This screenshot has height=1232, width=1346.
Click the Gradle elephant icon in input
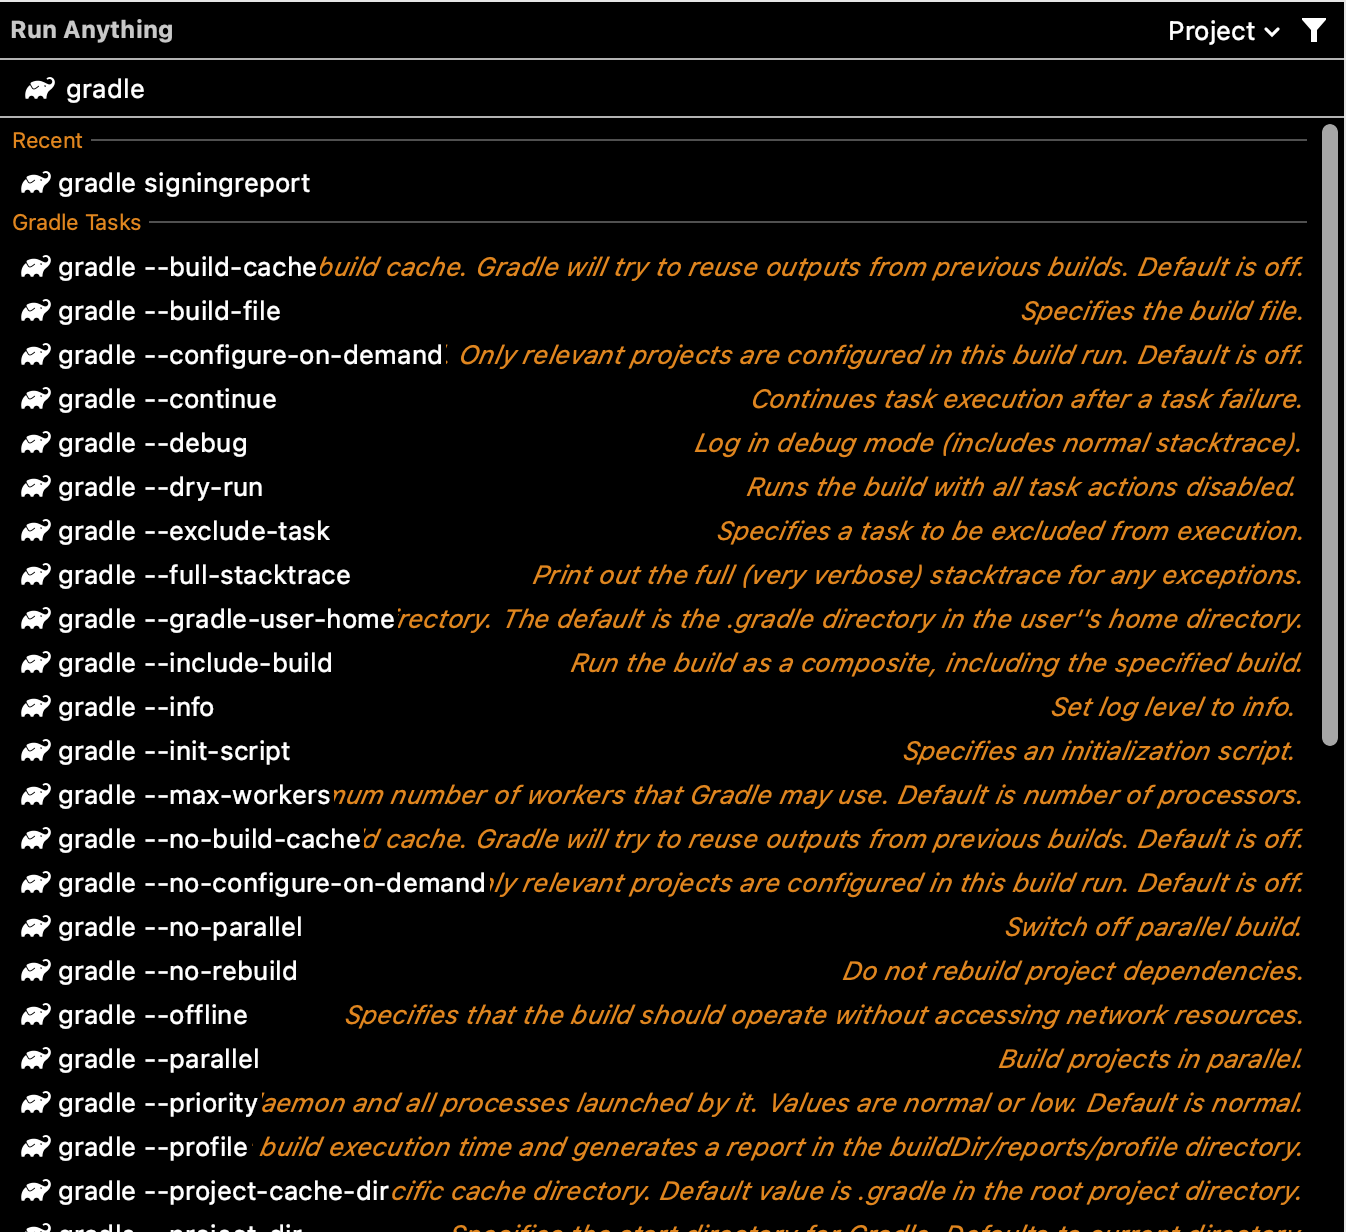40,89
